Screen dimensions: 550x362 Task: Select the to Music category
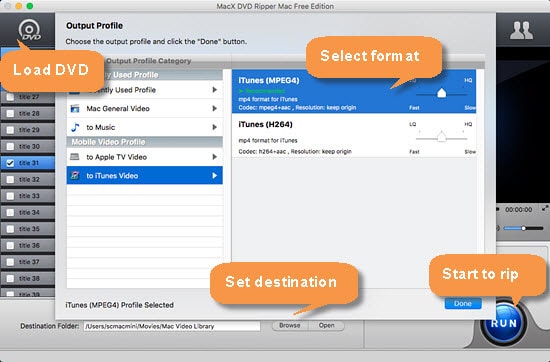[x=145, y=127]
